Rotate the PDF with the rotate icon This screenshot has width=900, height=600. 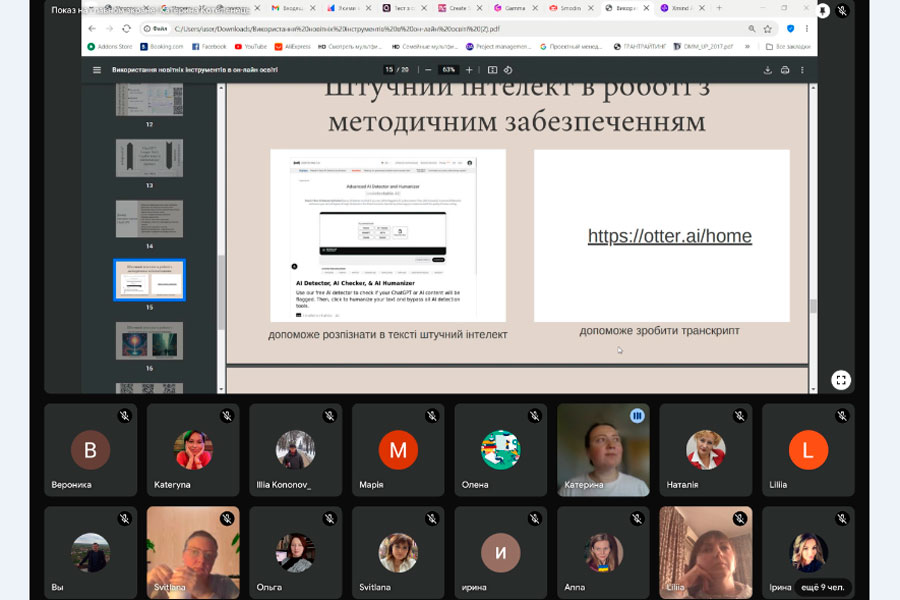pos(508,70)
